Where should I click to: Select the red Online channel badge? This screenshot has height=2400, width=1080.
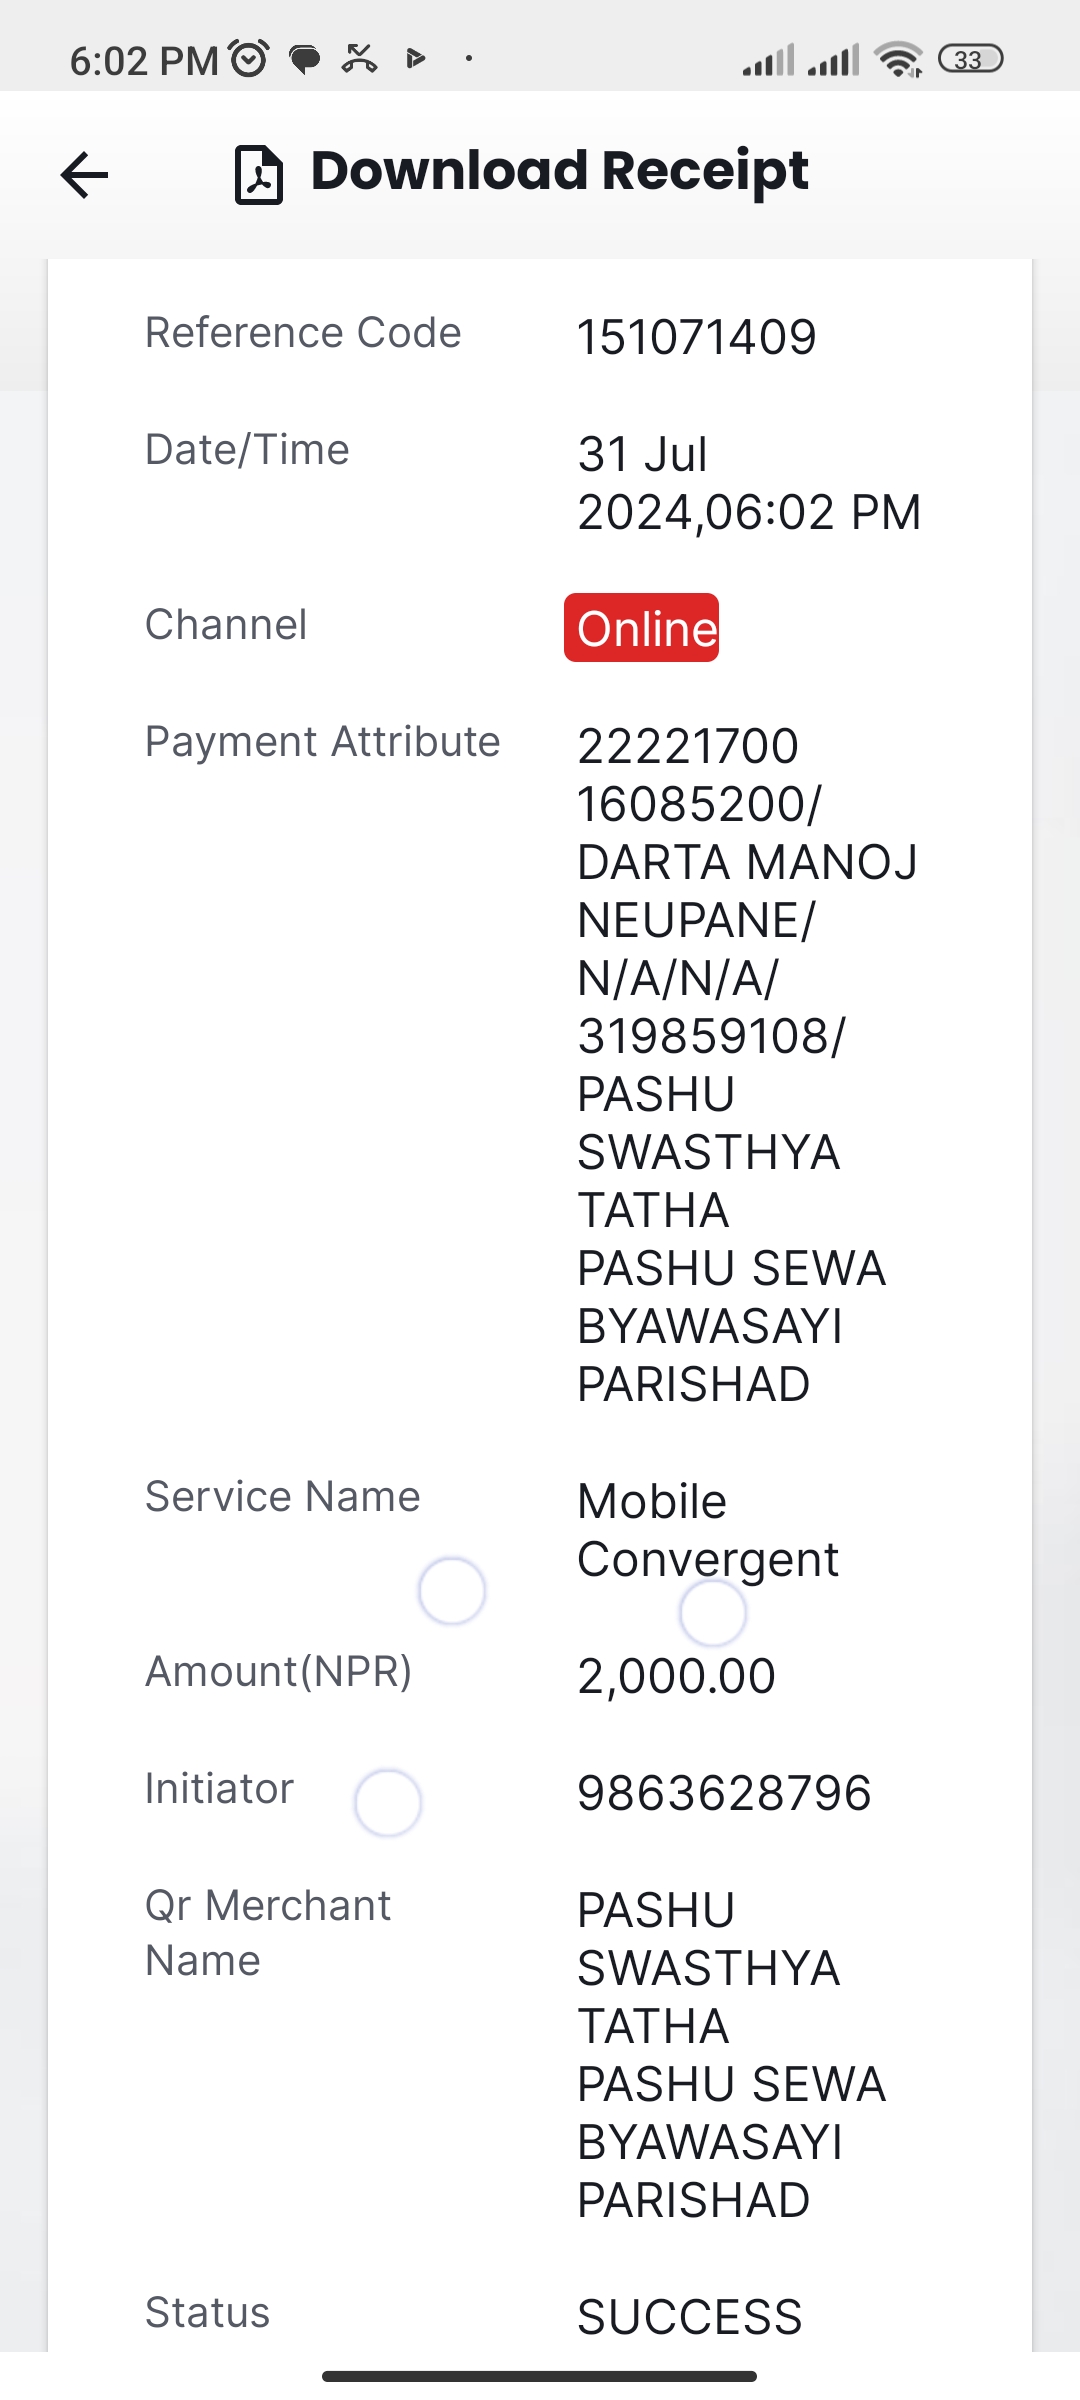click(x=642, y=628)
